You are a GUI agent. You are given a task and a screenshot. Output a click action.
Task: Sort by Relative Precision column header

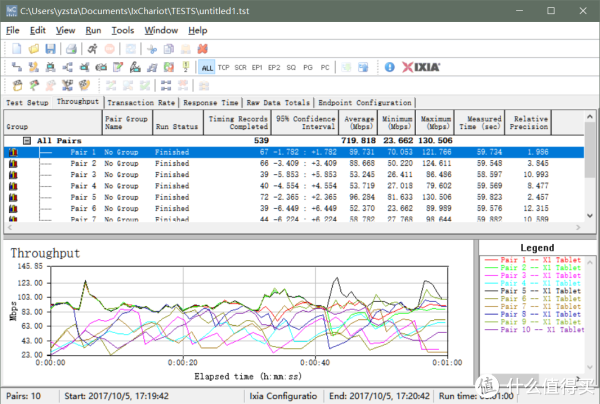[x=528, y=122]
